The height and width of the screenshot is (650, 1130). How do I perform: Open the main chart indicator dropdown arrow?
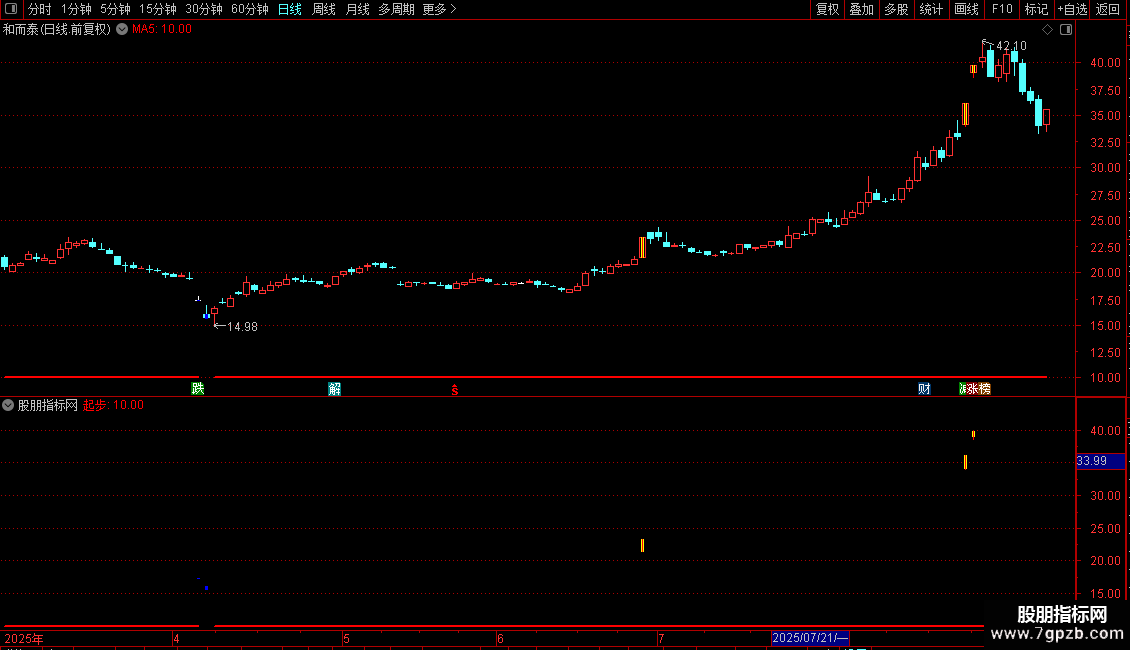pos(122,29)
